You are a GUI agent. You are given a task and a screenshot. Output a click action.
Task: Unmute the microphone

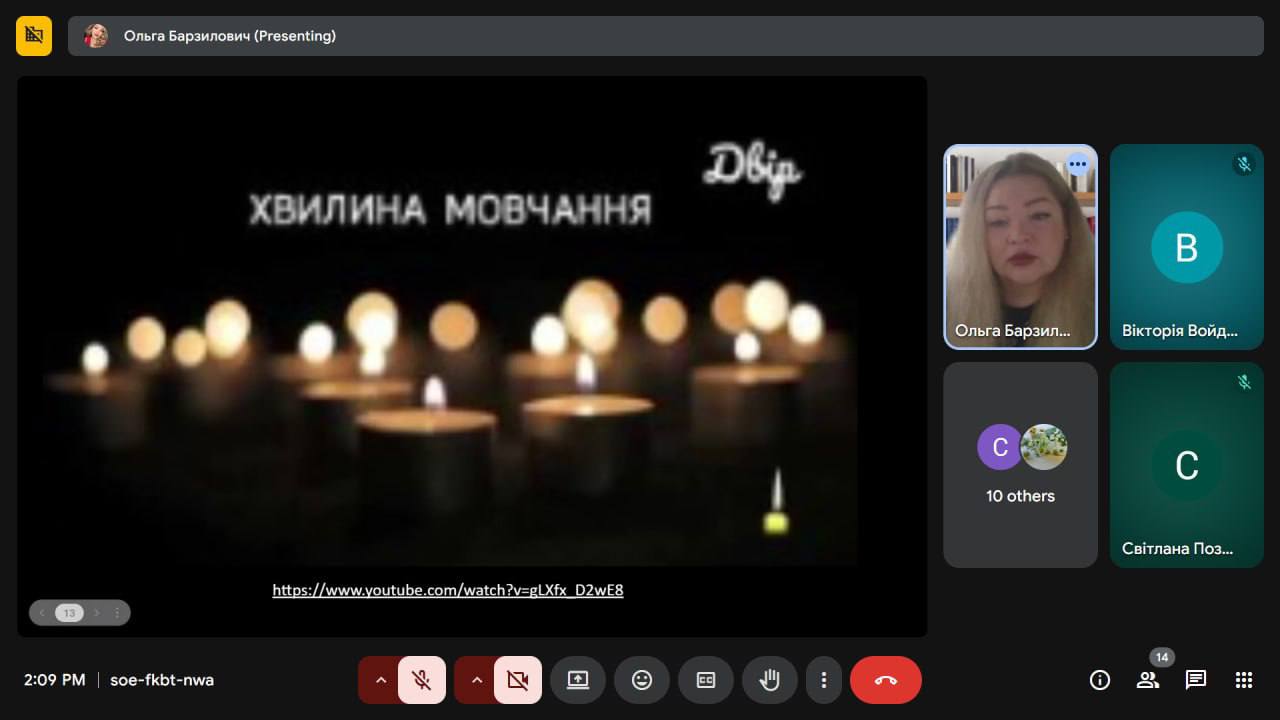coord(422,680)
